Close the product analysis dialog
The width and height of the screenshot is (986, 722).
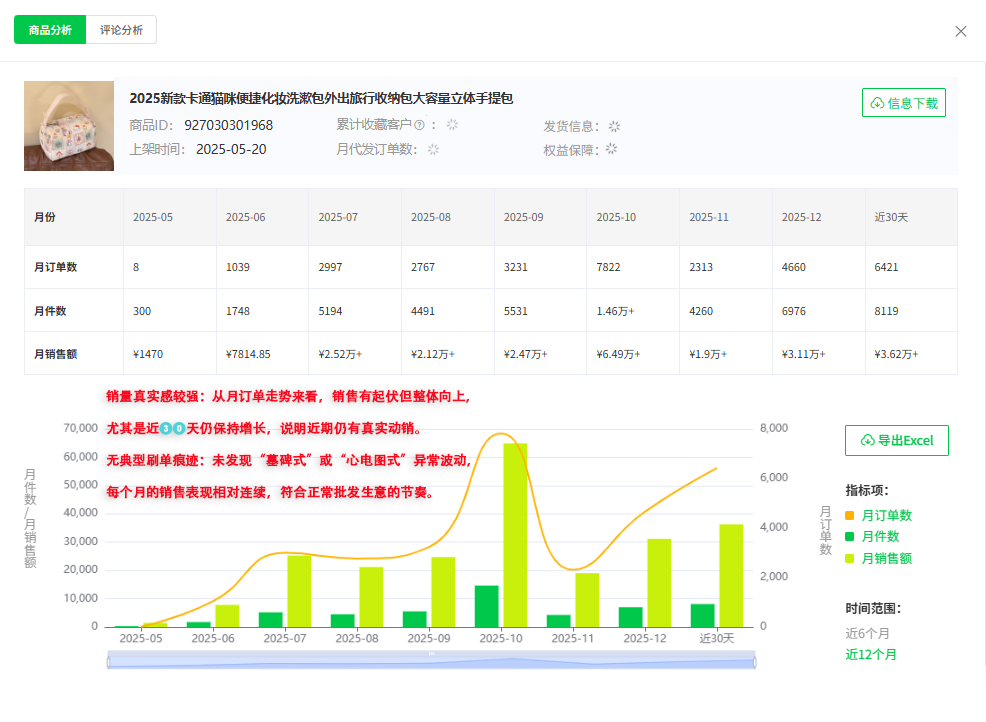961,31
